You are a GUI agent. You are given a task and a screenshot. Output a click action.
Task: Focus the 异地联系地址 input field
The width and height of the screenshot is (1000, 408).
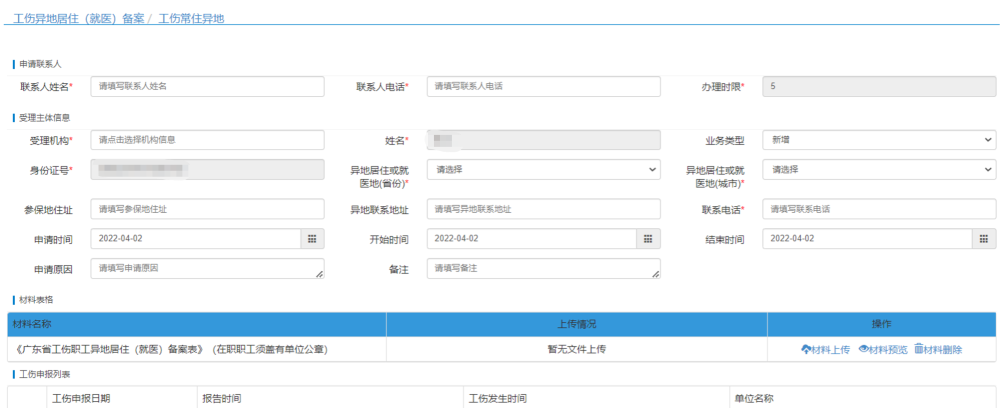coord(543,209)
